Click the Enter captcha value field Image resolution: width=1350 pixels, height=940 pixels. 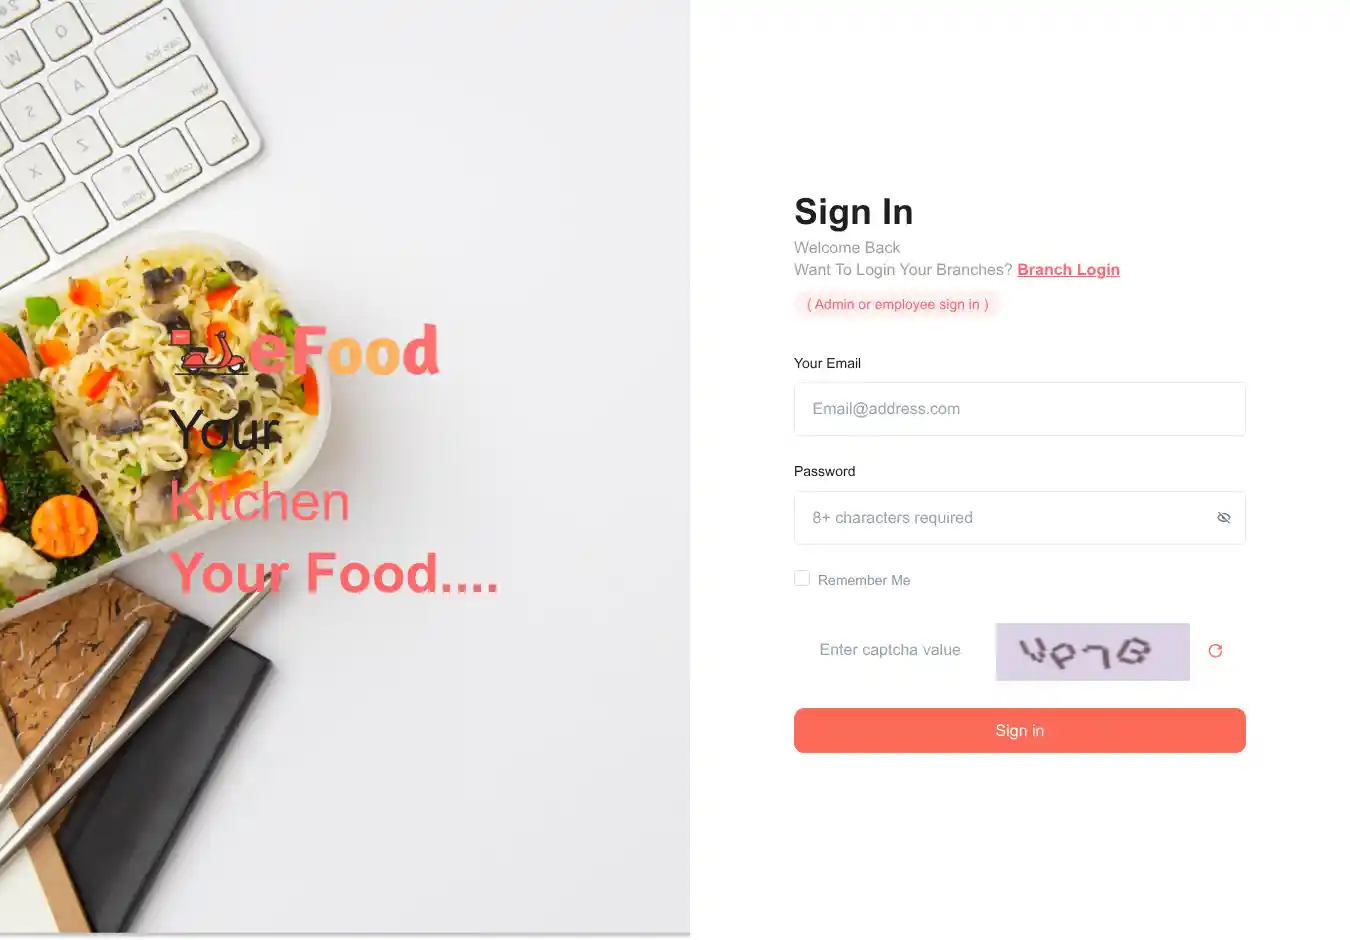pos(890,650)
